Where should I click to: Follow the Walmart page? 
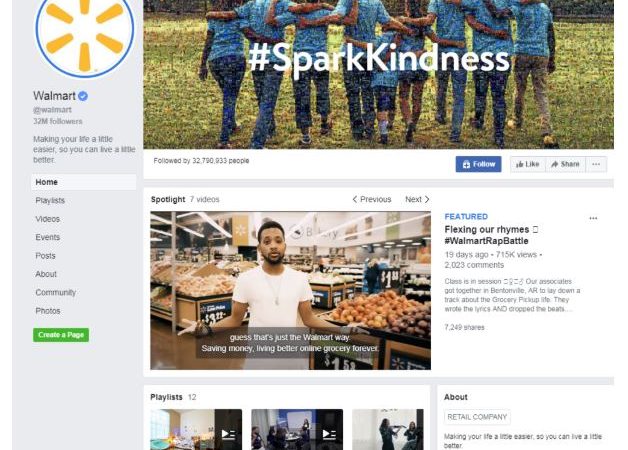pyautogui.click(x=478, y=164)
